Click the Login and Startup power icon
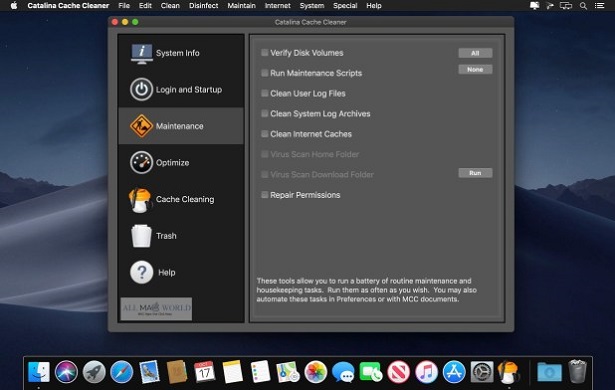The width and height of the screenshot is (615, 390). [x=141, y=89]
